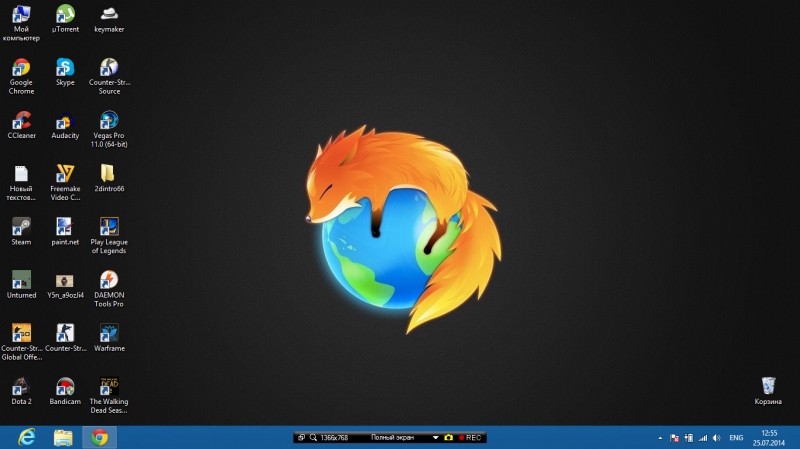Viewport: 800px width, 449px height.
Task: Click the Bandicam bar window-select icon
Action: (x=301, y=438)
